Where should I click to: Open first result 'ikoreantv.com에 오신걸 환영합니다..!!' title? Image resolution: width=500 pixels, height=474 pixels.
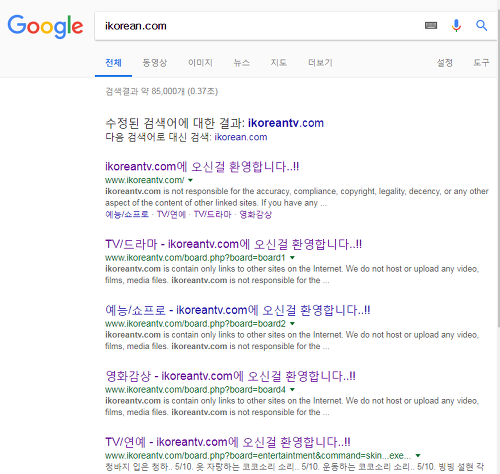(202, 166)
